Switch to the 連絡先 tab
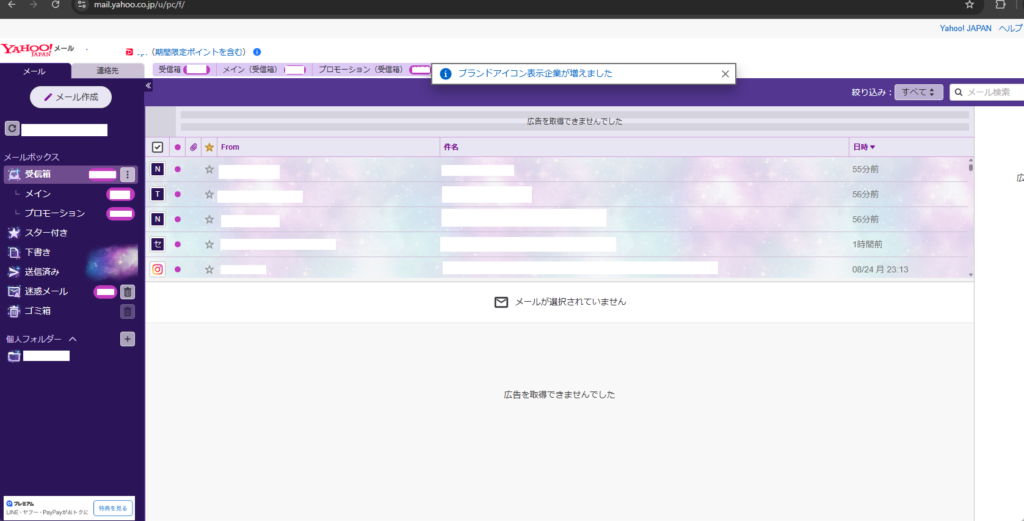 107,71
